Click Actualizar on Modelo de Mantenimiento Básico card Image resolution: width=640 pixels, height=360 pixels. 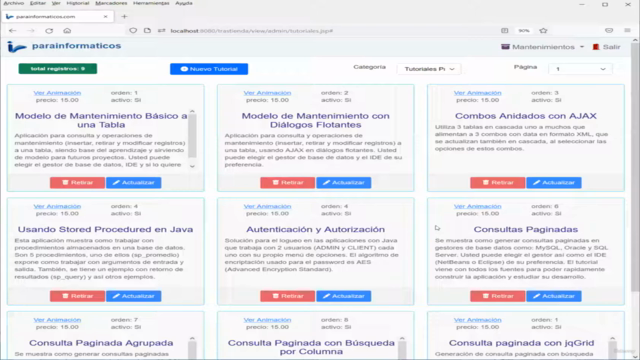133,182
